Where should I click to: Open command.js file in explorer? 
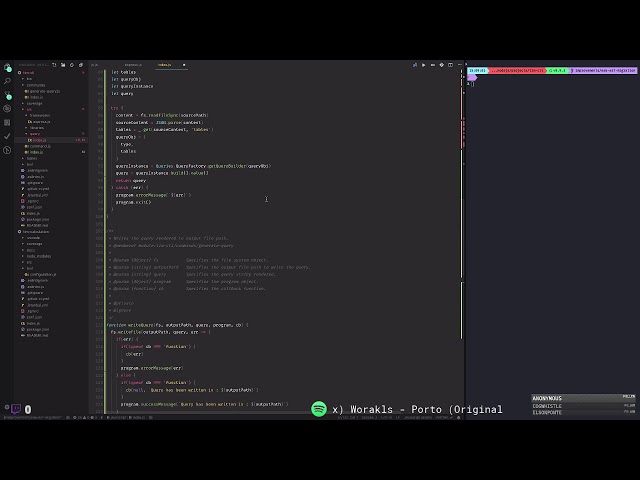[x=40, y=146]
